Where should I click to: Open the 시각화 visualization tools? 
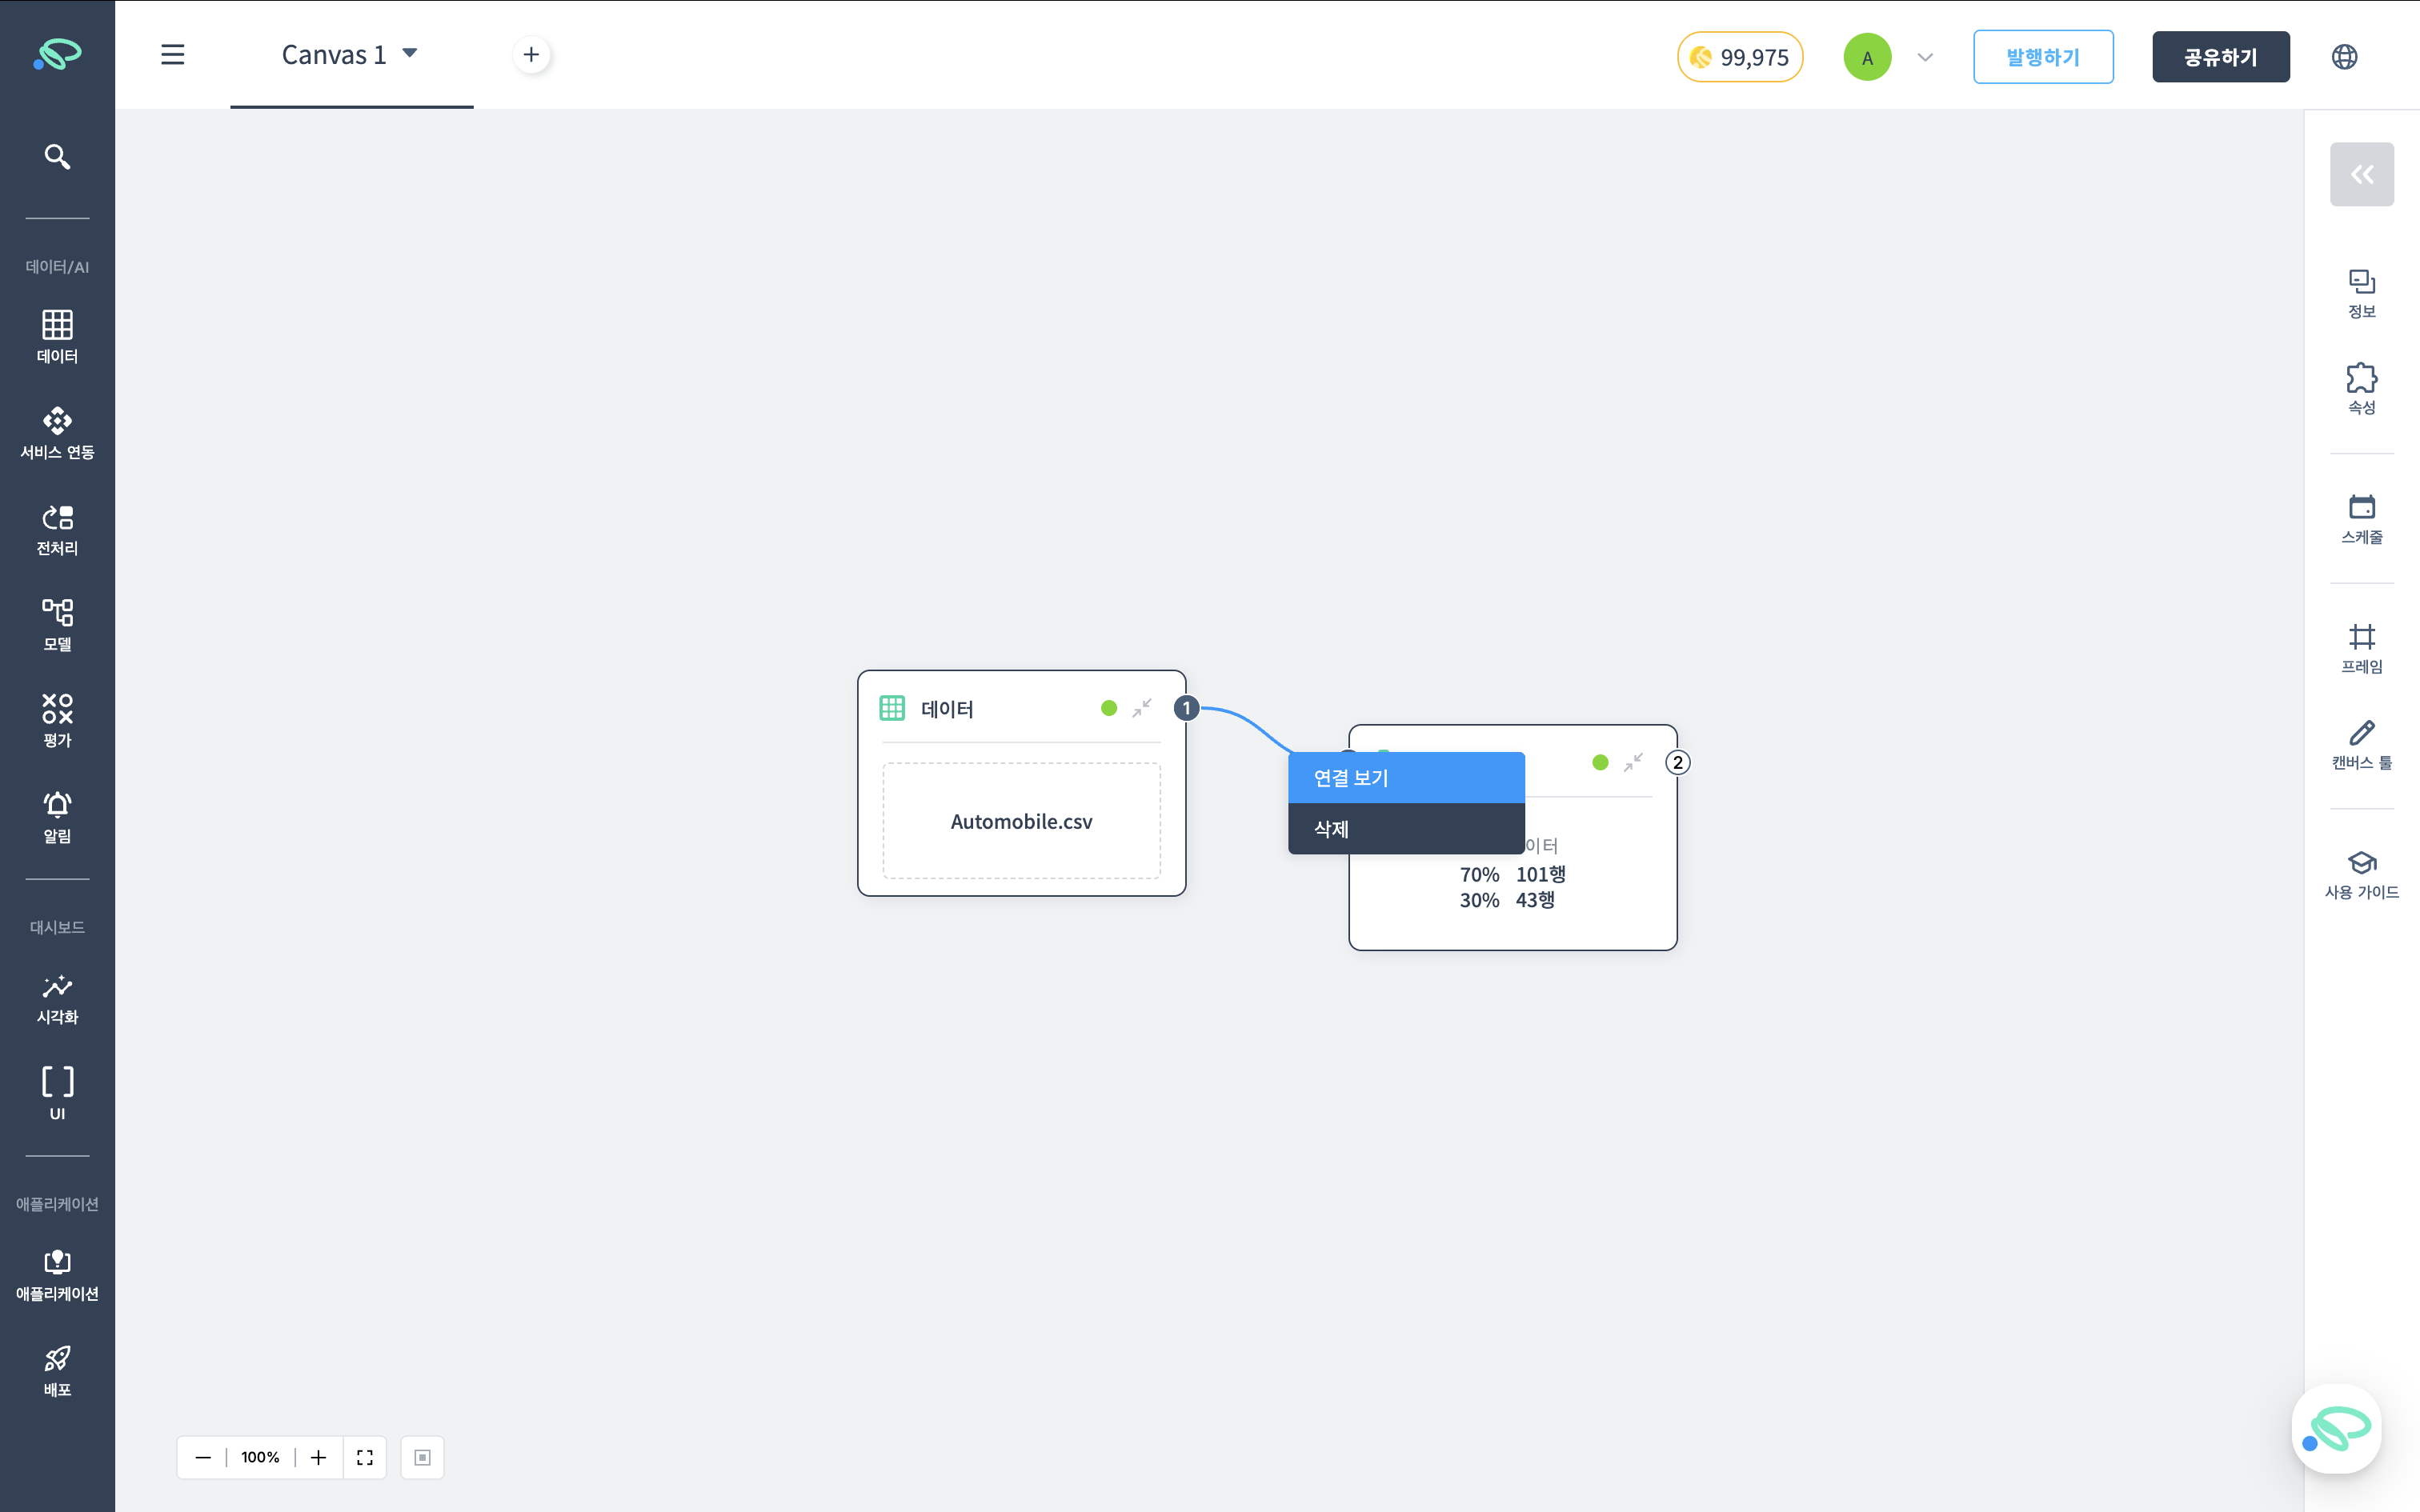click(57, 998)
